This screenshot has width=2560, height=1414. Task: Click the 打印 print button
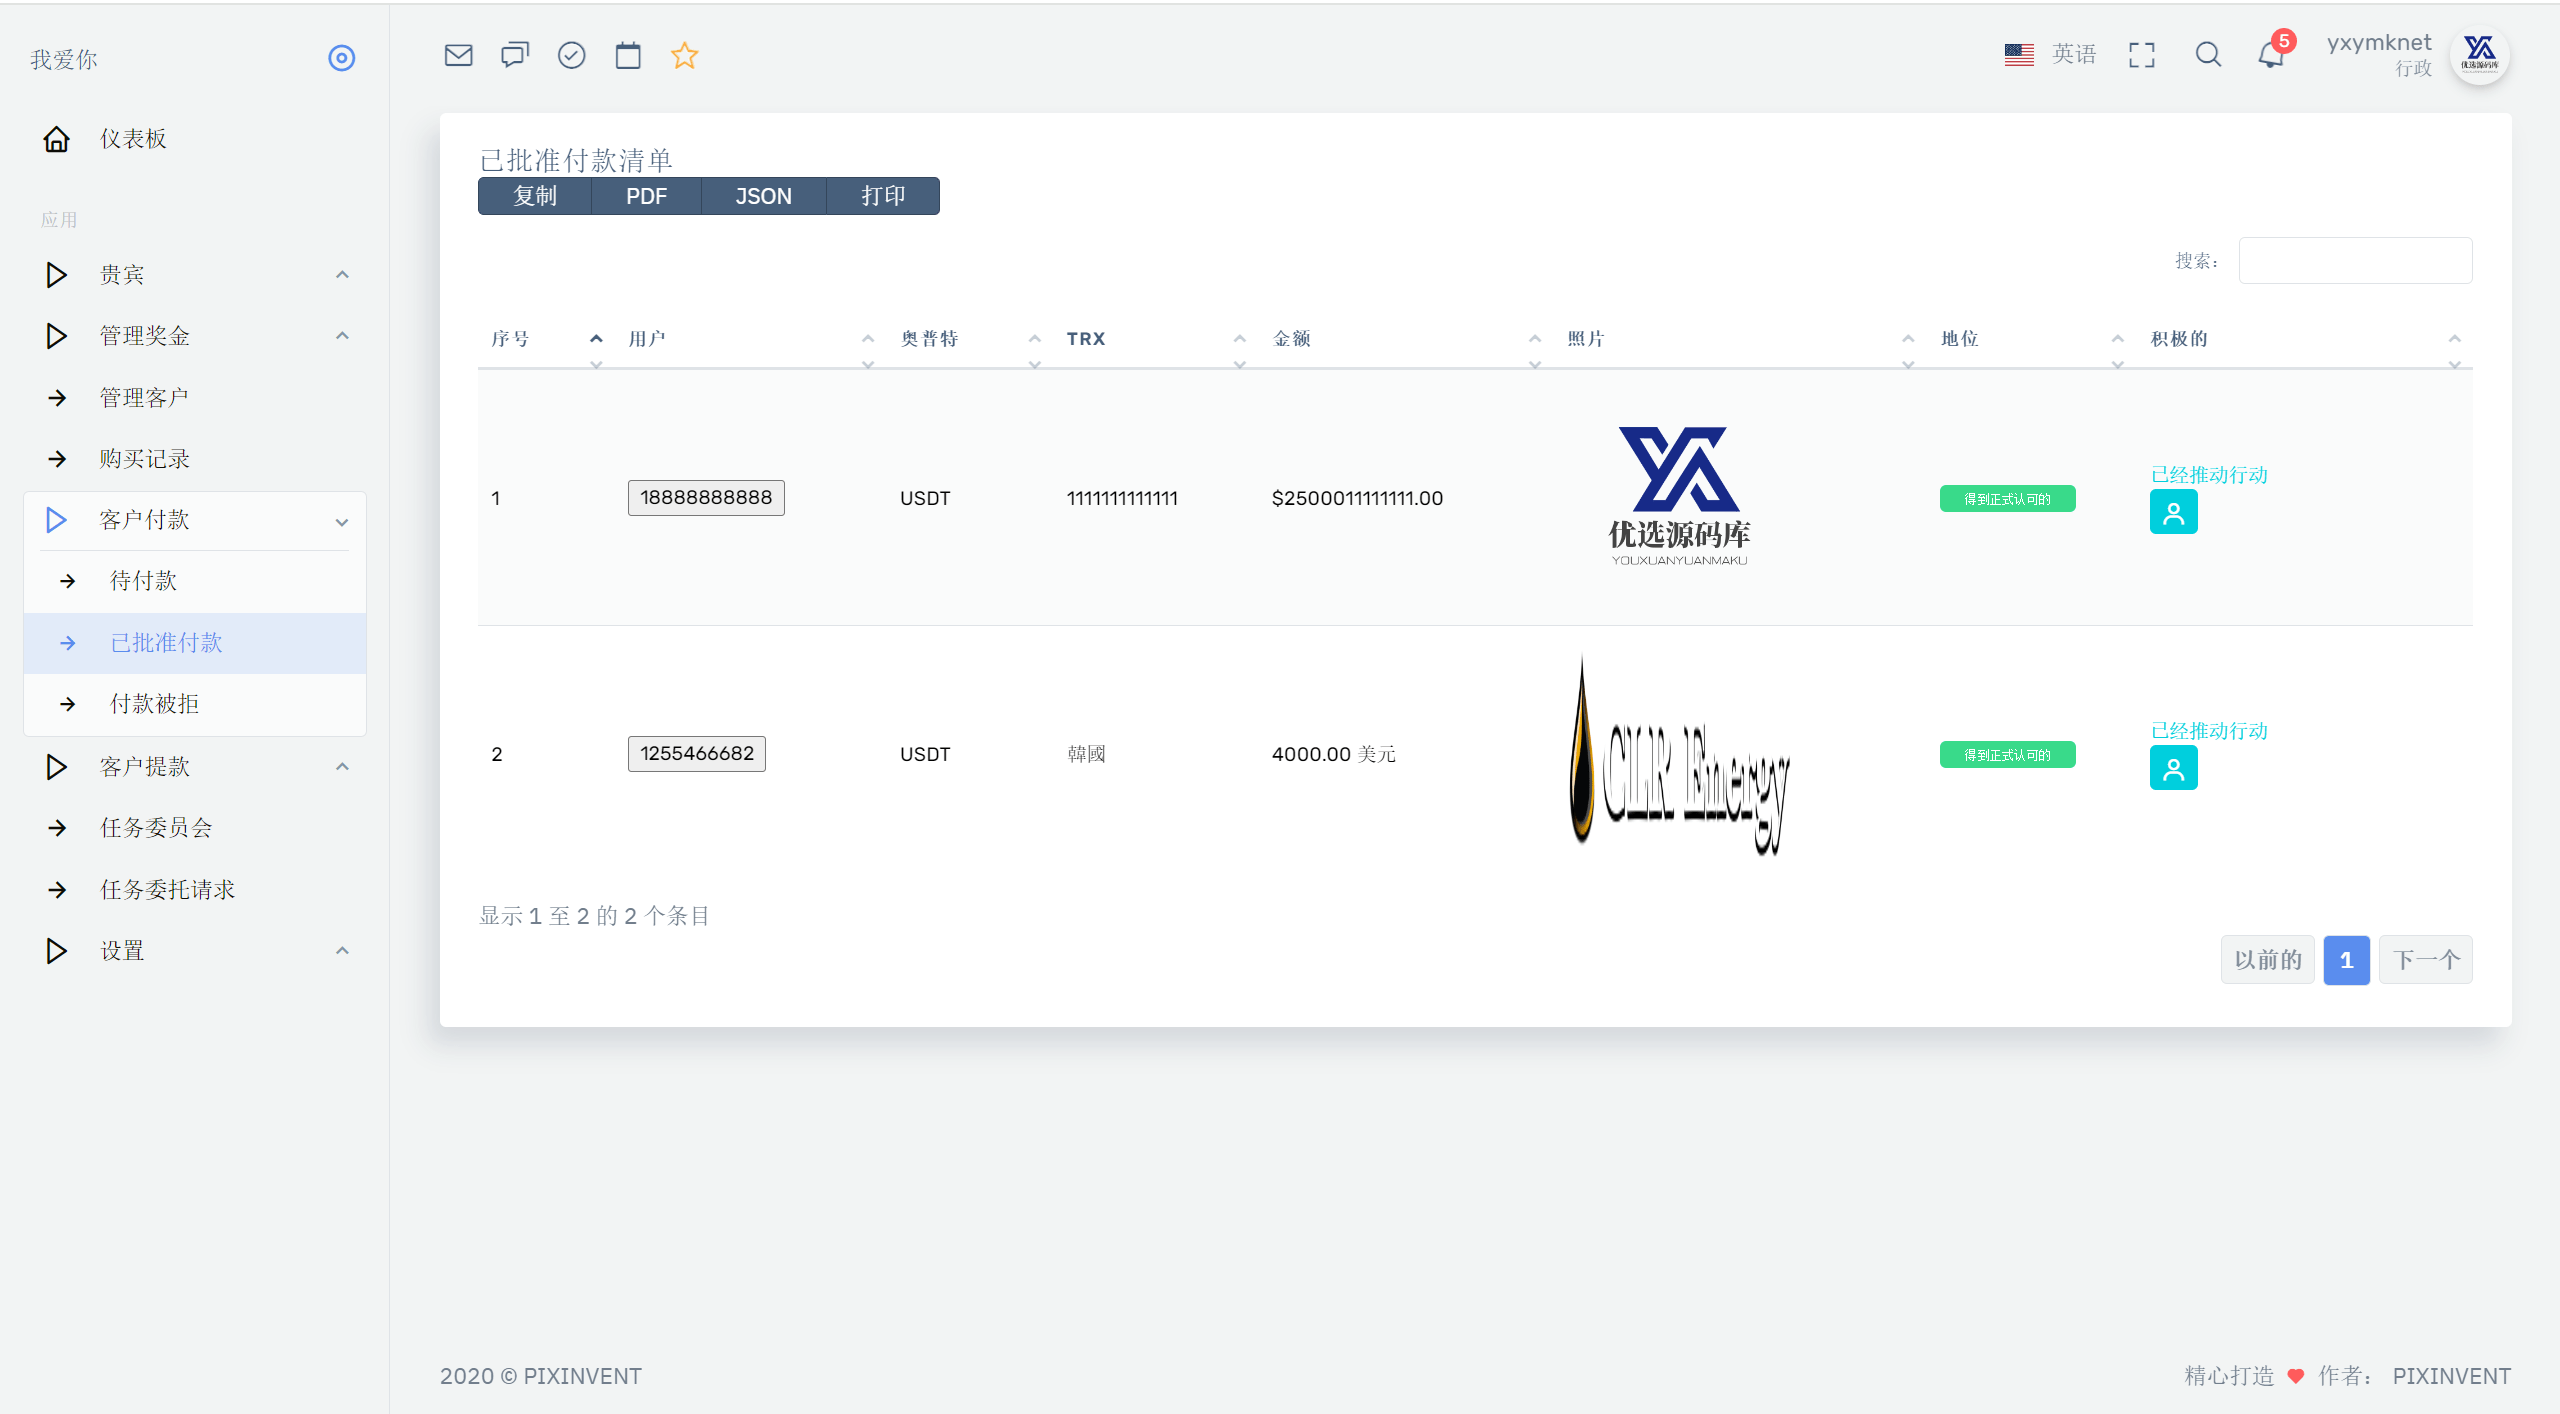[883, 196]
